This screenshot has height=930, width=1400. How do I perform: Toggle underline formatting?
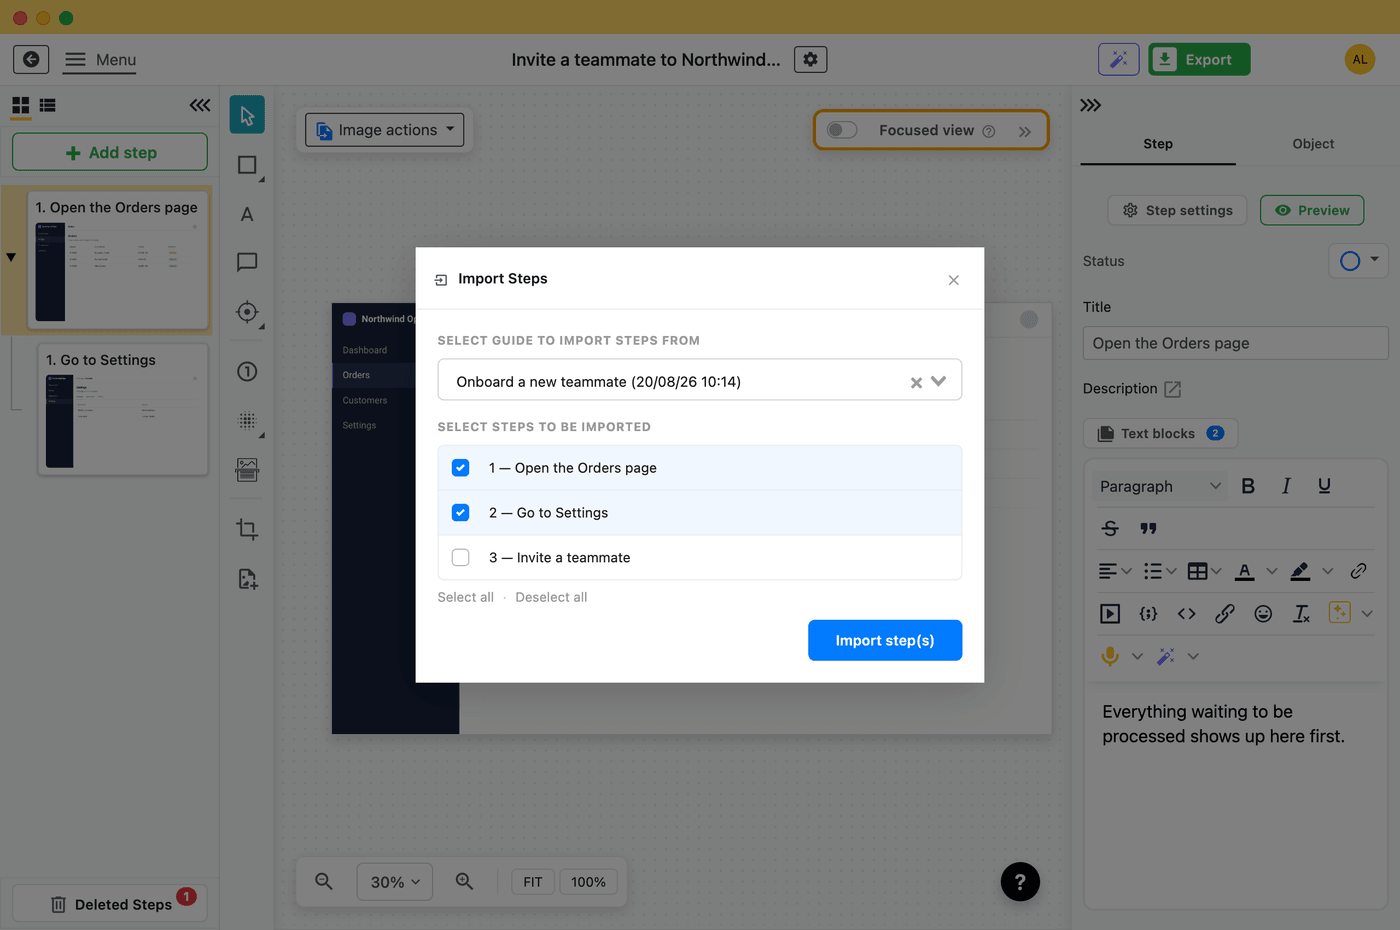[x=1324, y=486]
